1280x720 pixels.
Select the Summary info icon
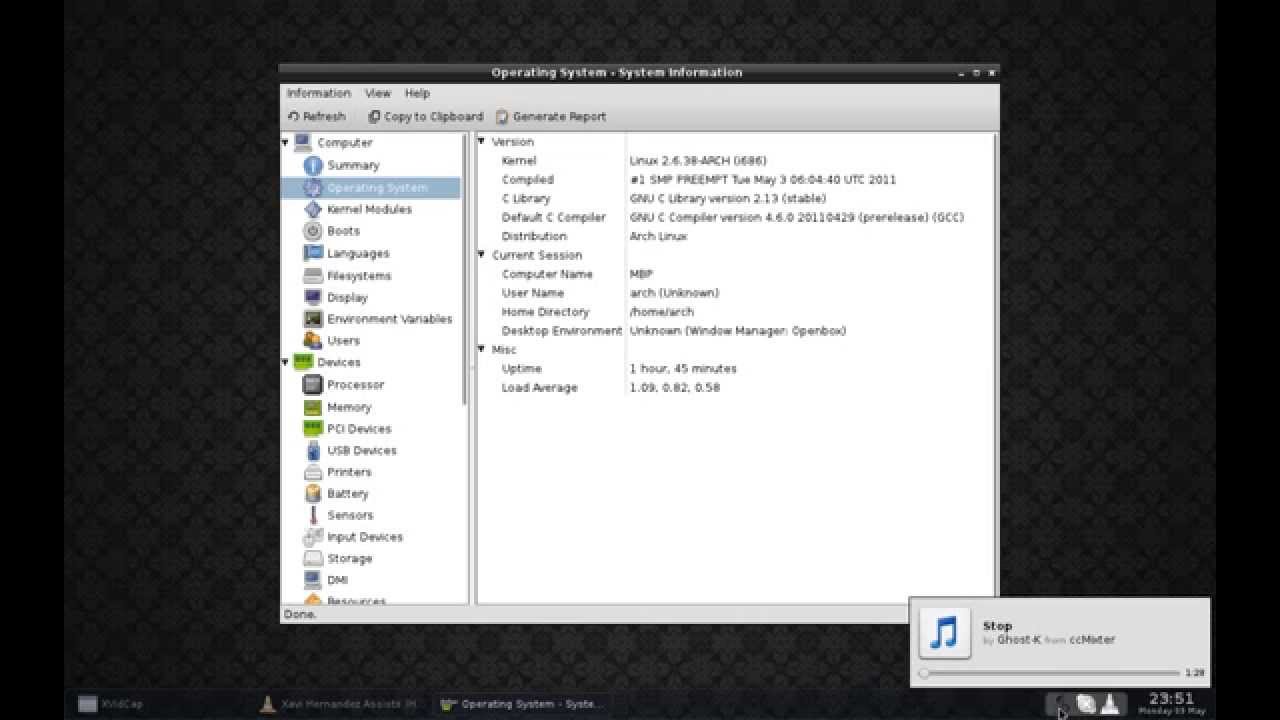(313, 165)
